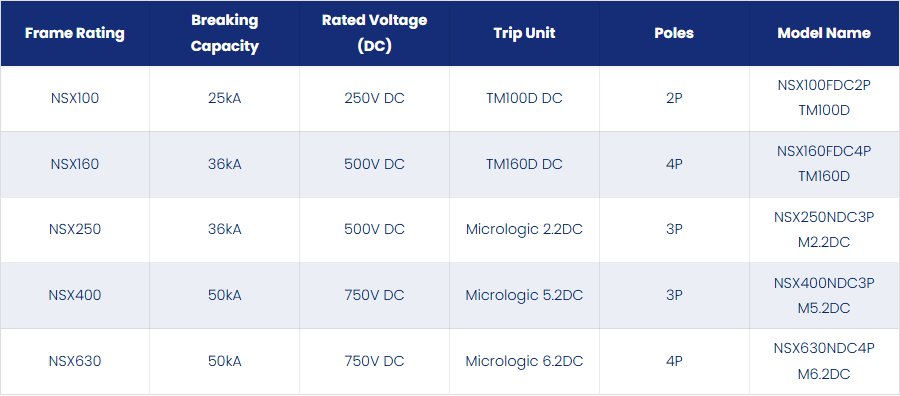
Task: Select the NSX100 frame rating cell
Action: tap(75, 99)
